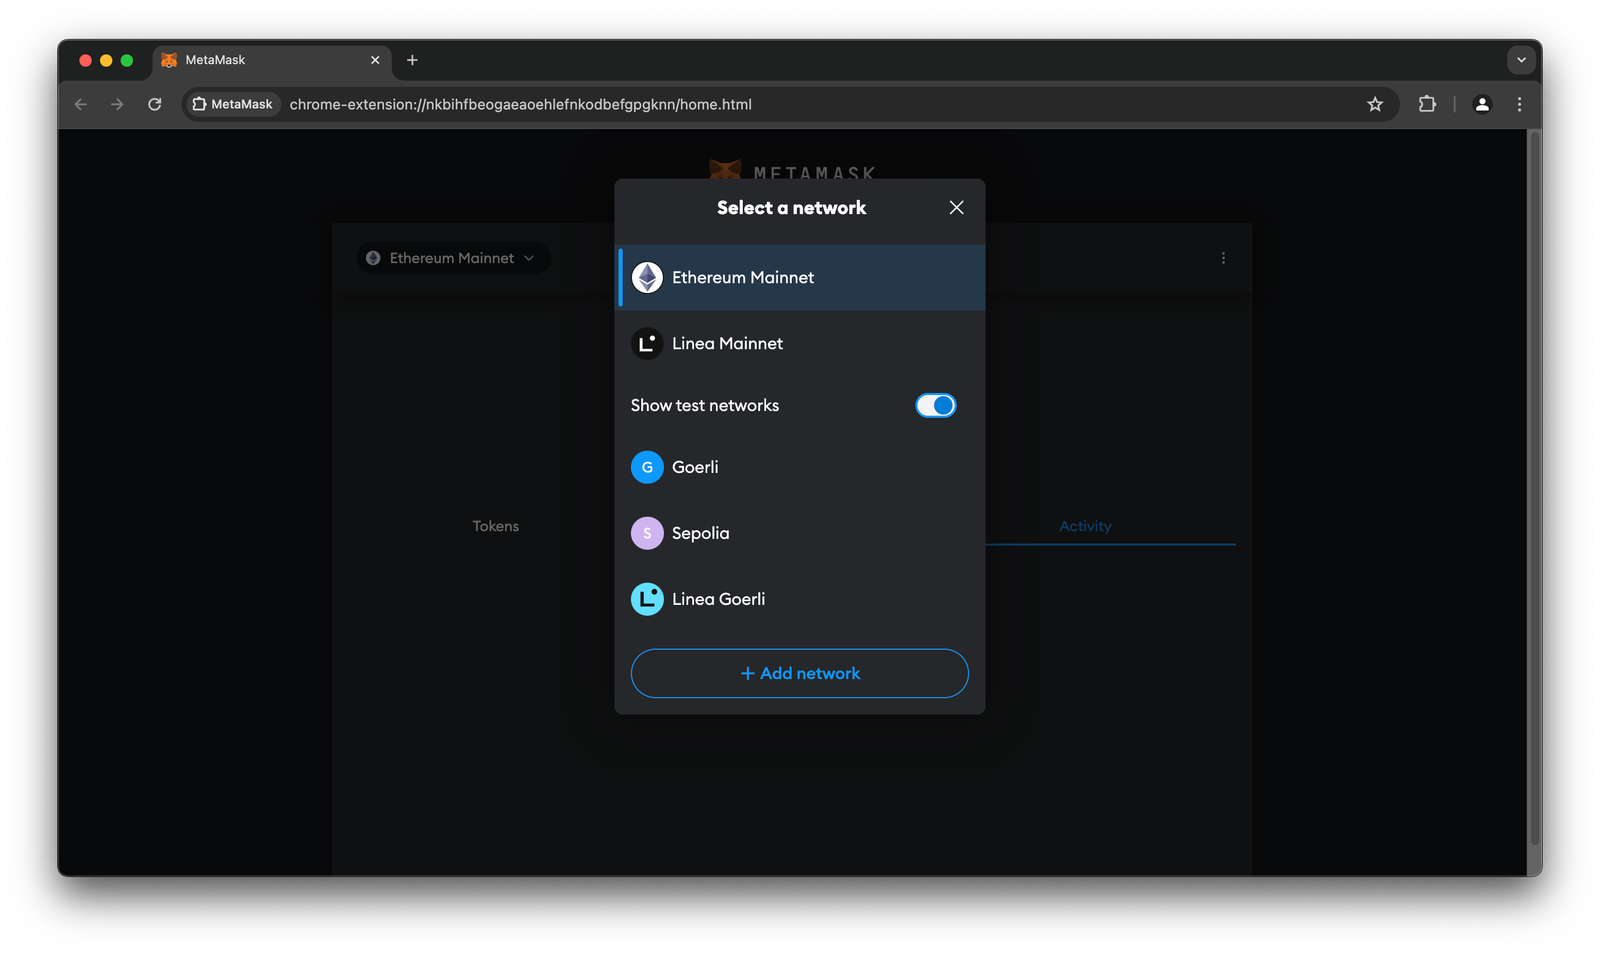The image size is (1600, 953).
Task: Close the Select a network dialog
Action: coord(956,207)
